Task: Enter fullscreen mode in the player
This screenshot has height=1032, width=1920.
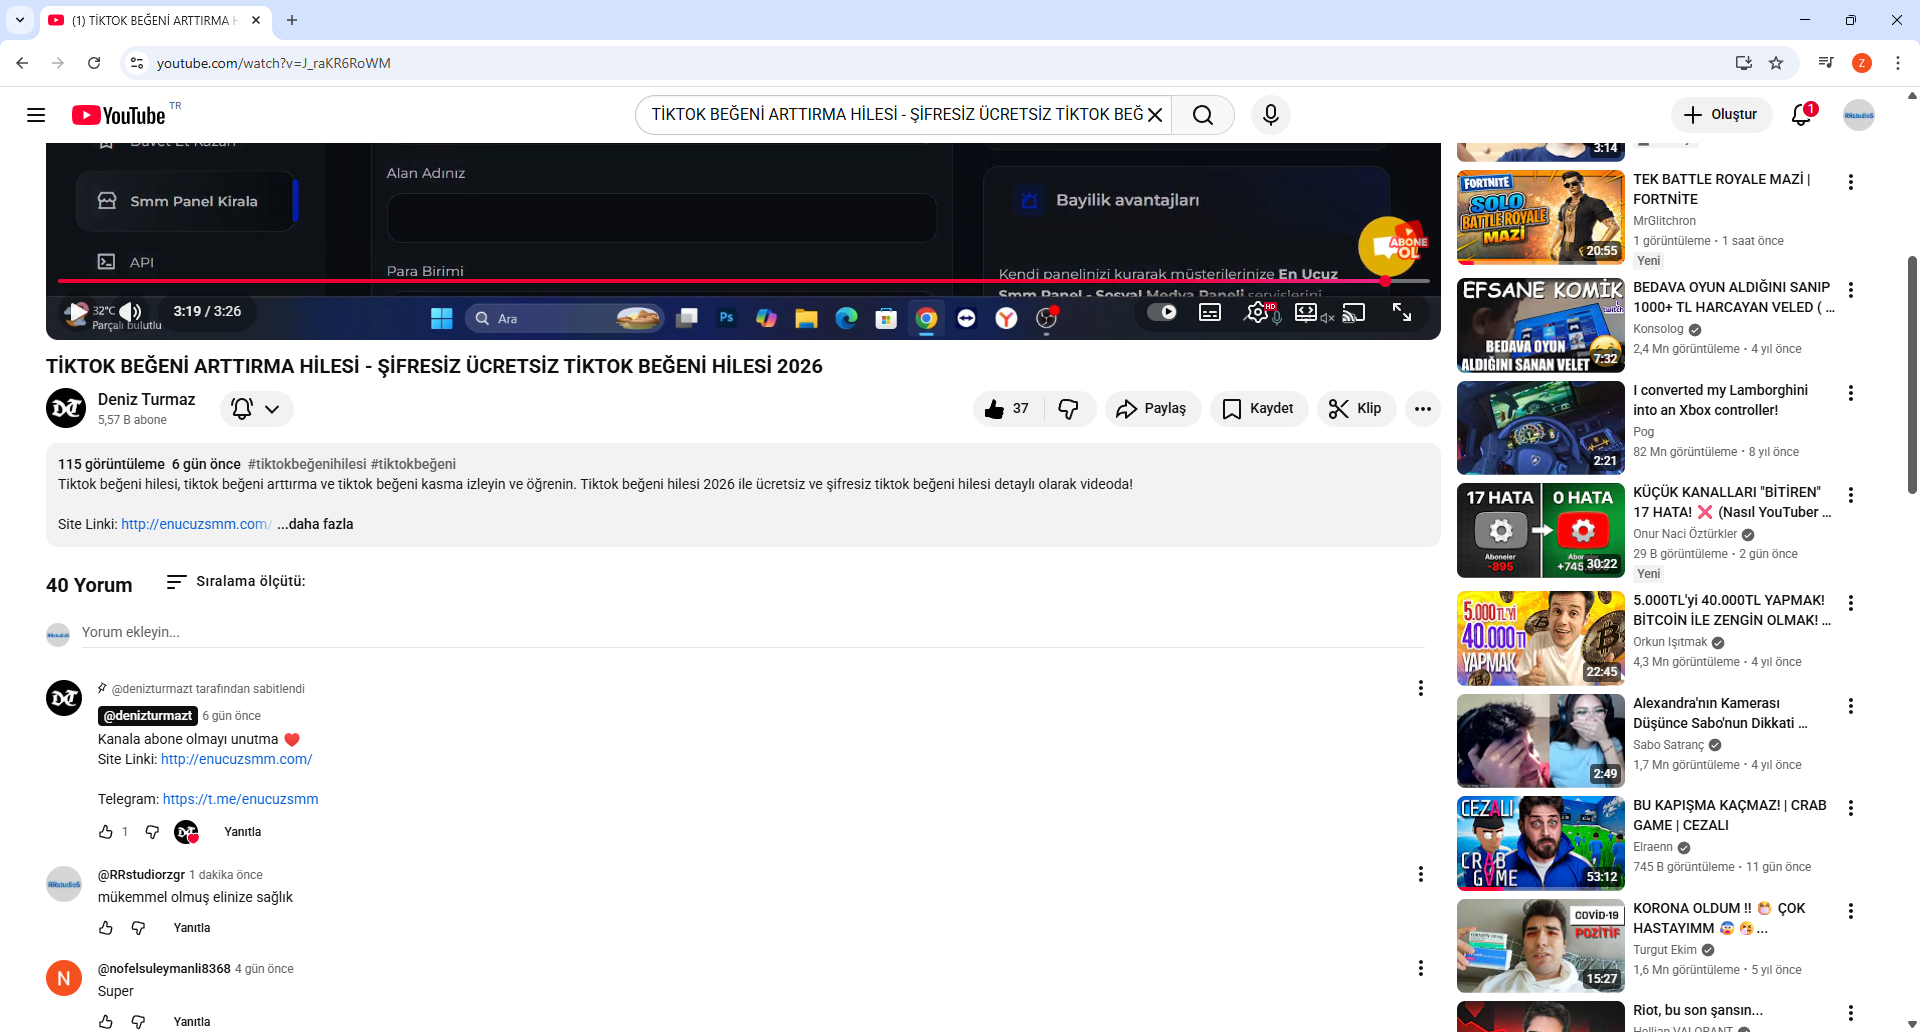Action: (x=1402, y=313)
